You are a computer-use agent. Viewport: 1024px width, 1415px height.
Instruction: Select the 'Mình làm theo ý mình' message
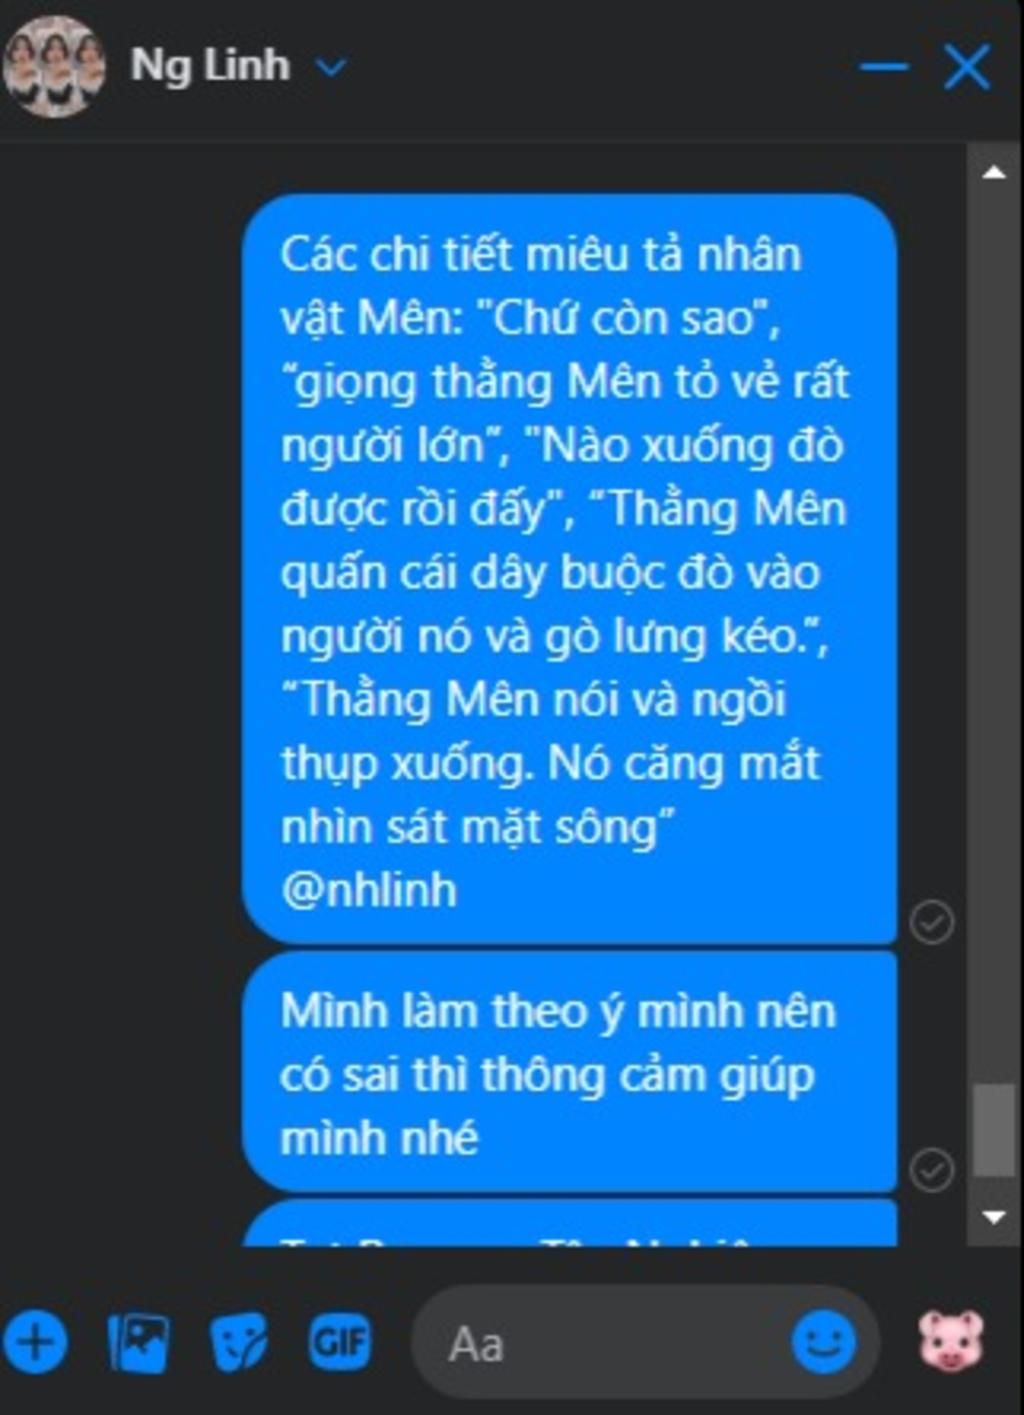(x=569, y=1072)
